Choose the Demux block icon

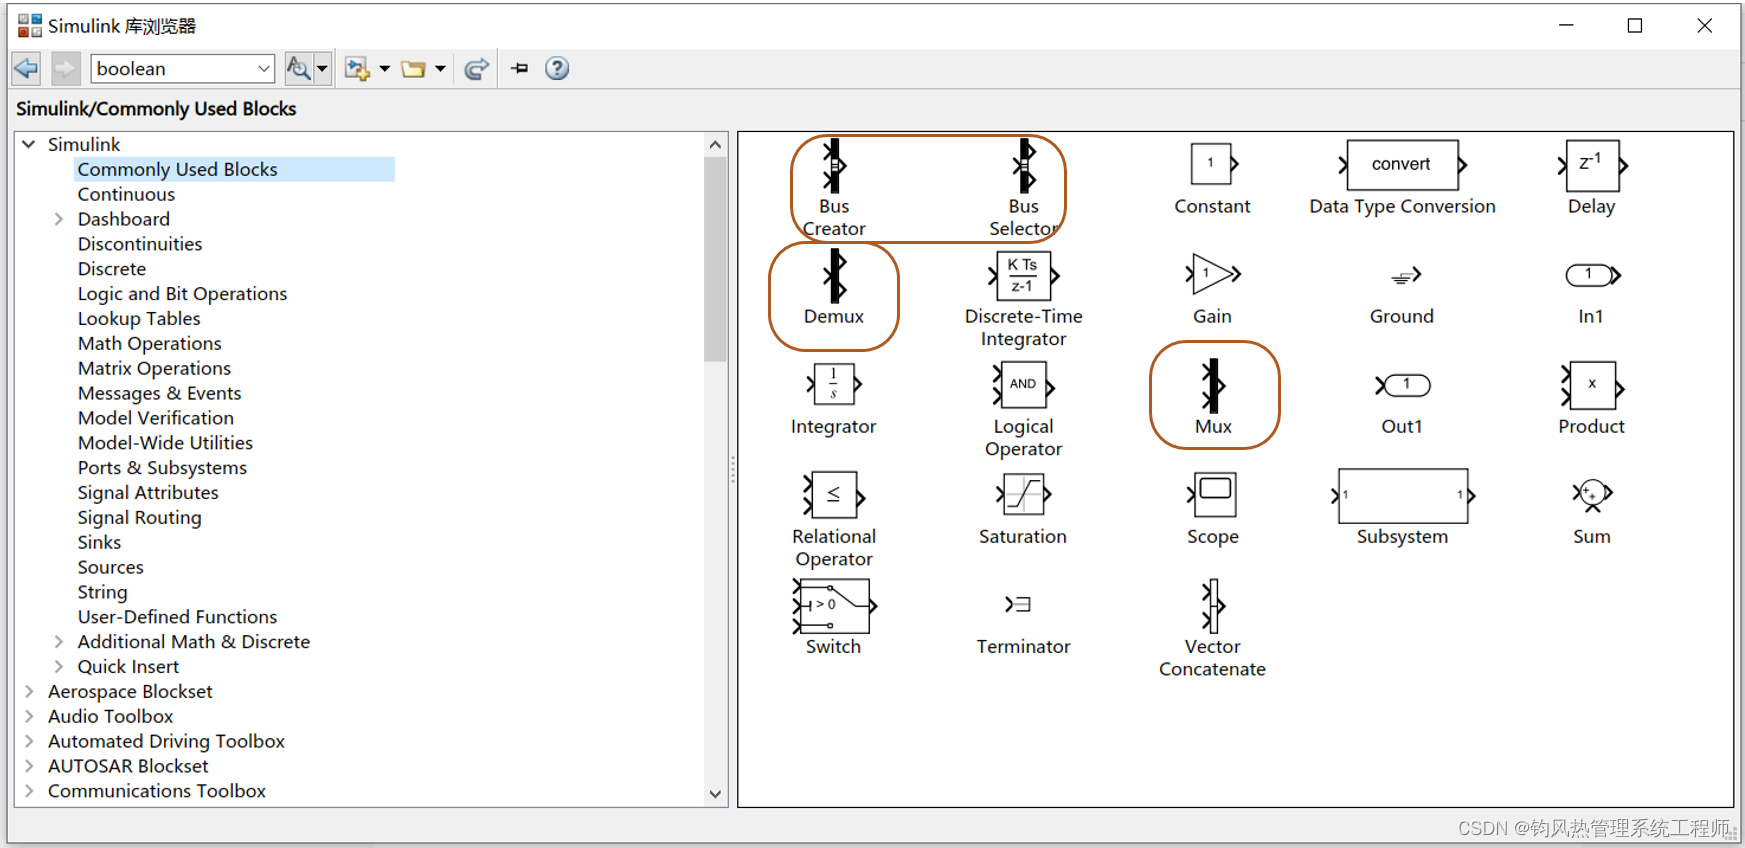(x=834, y=276)
